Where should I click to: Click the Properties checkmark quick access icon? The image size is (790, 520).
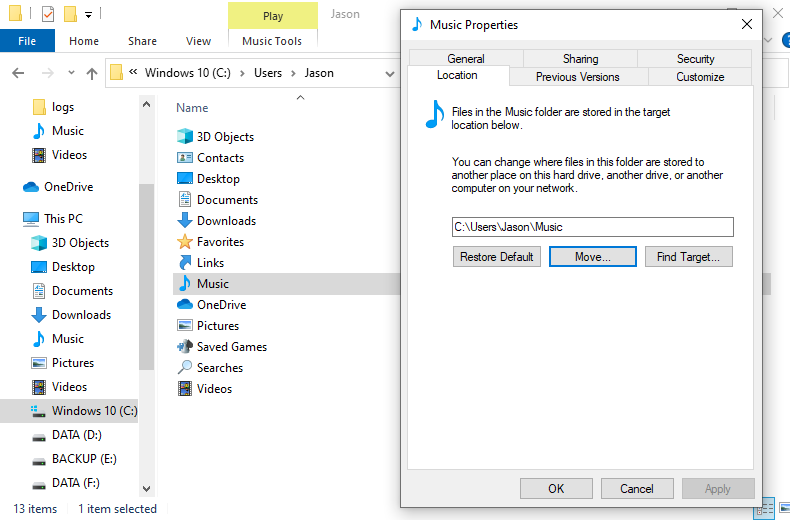click(48, 14)
